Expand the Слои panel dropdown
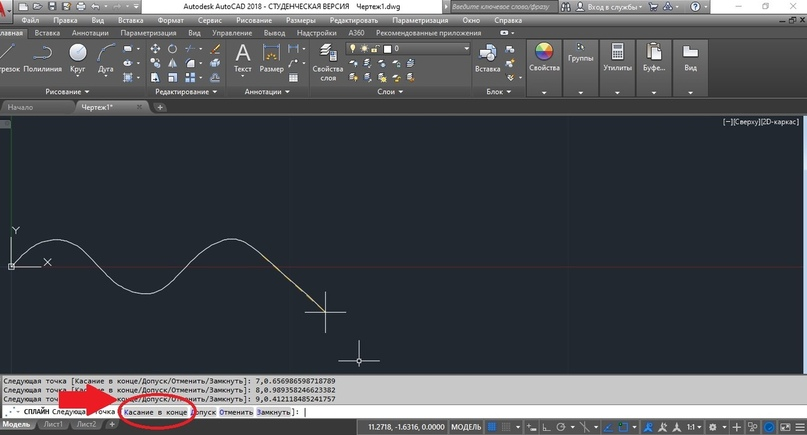 [x=390, y=92]
